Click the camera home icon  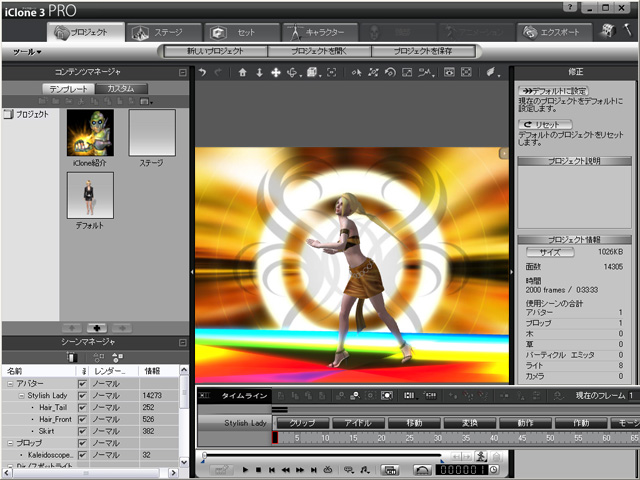tap(242, 73)
